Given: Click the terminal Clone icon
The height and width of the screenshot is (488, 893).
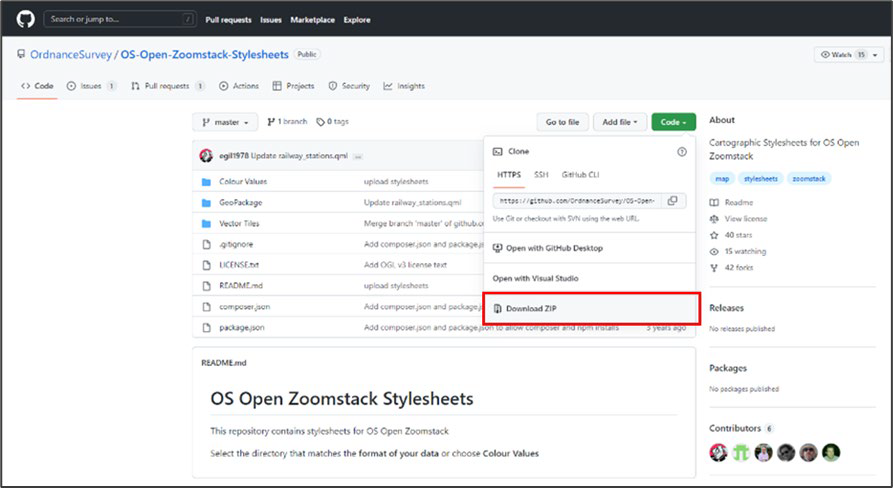Looking at the screenshot, I should pos(497,151).
